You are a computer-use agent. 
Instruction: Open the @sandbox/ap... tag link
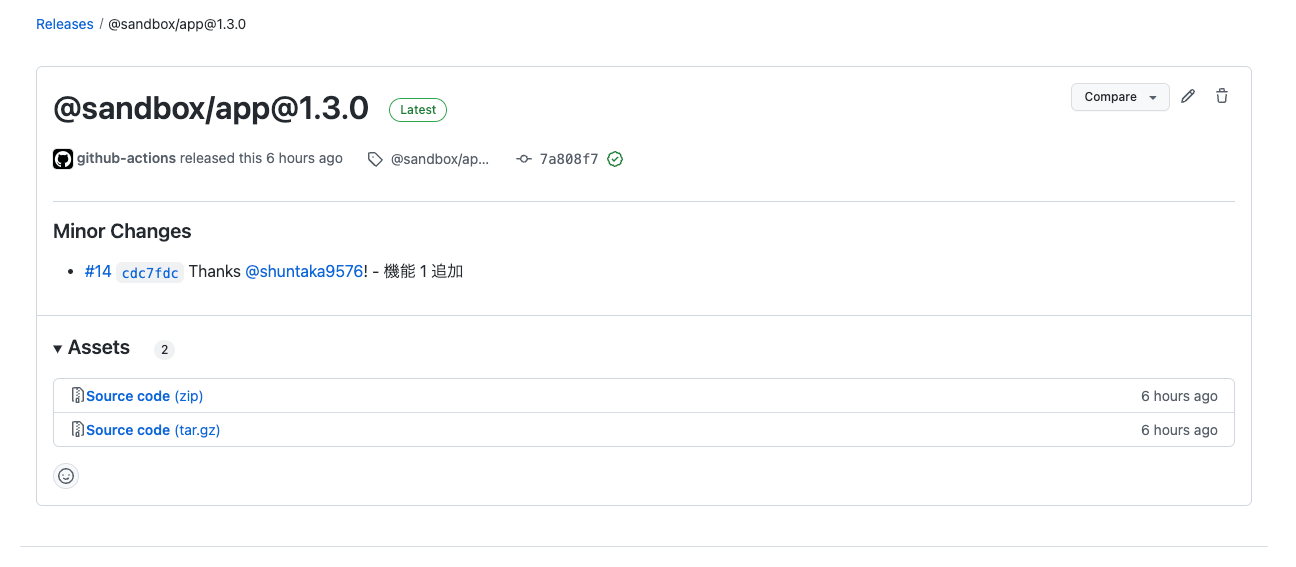tap(440, 159)
